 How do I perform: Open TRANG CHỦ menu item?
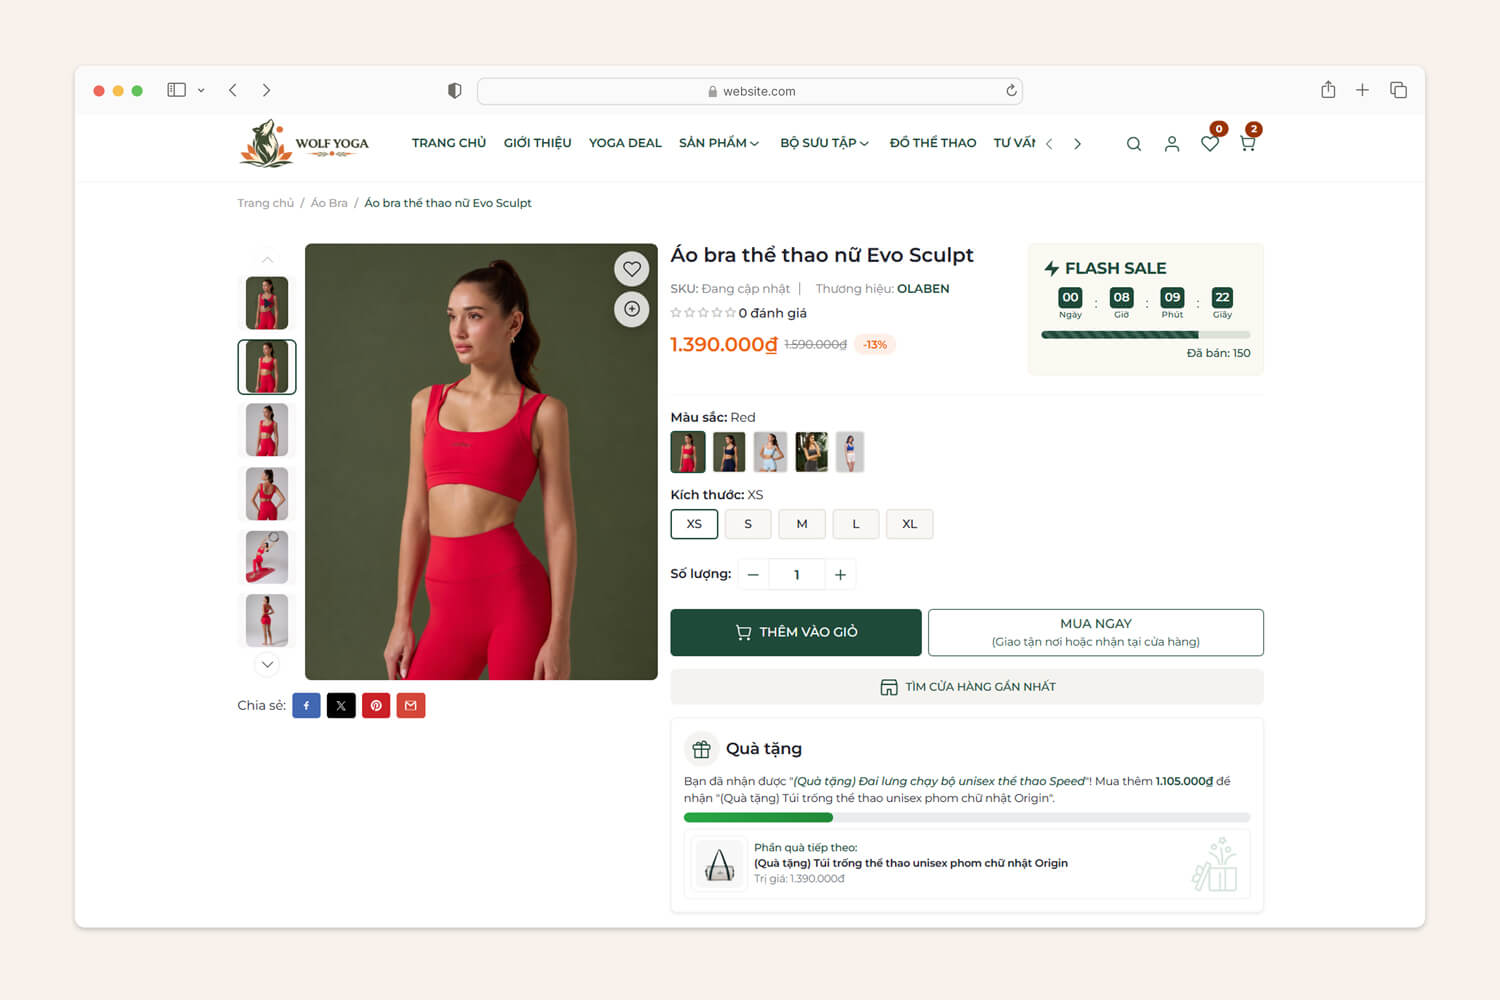coord(449,143)
